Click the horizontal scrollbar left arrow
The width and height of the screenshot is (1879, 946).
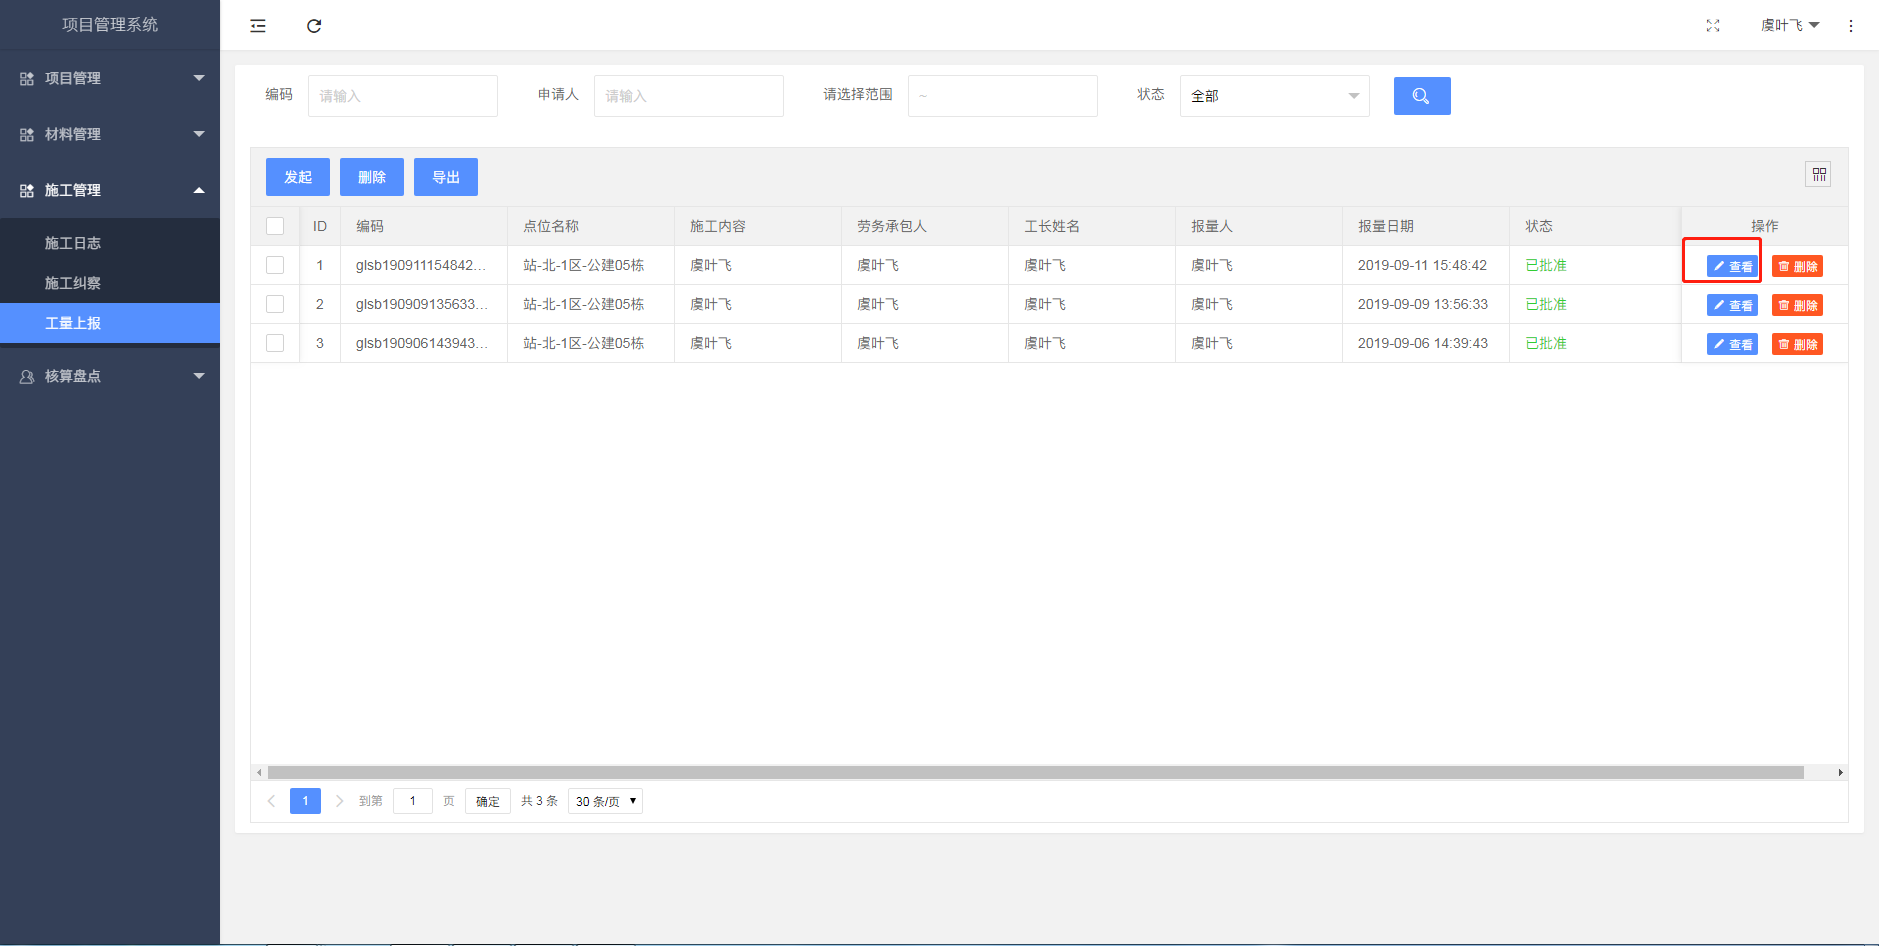[x=259, y=773]
